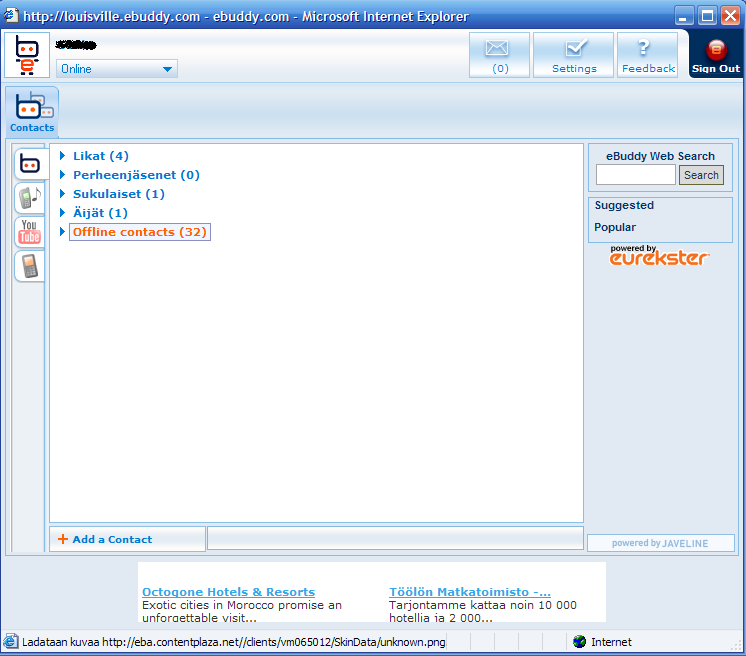Expand the Äijät group arrow
The height and width of the screenshot is (656, 746).
[62, 213]
